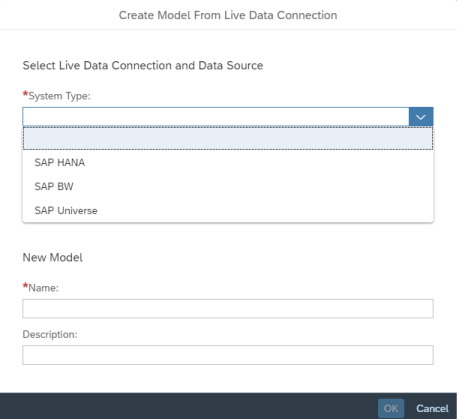459x420 pixels.
Task: Click the red asterisk beside System Type
Action: point(25,94)
